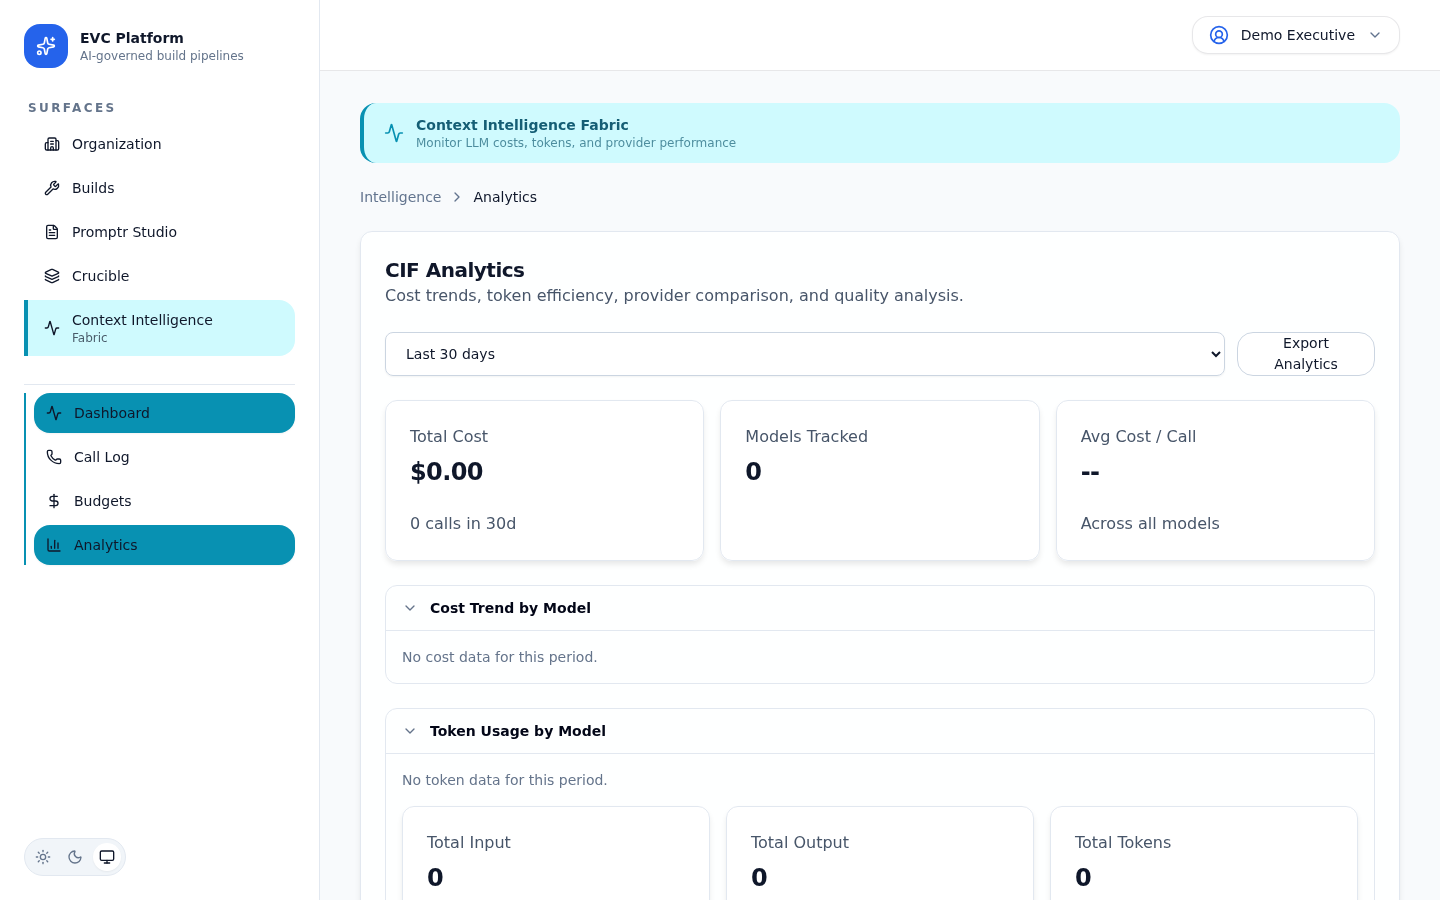
Task: Switch to dark theme mode
Action: click(75, 857)
